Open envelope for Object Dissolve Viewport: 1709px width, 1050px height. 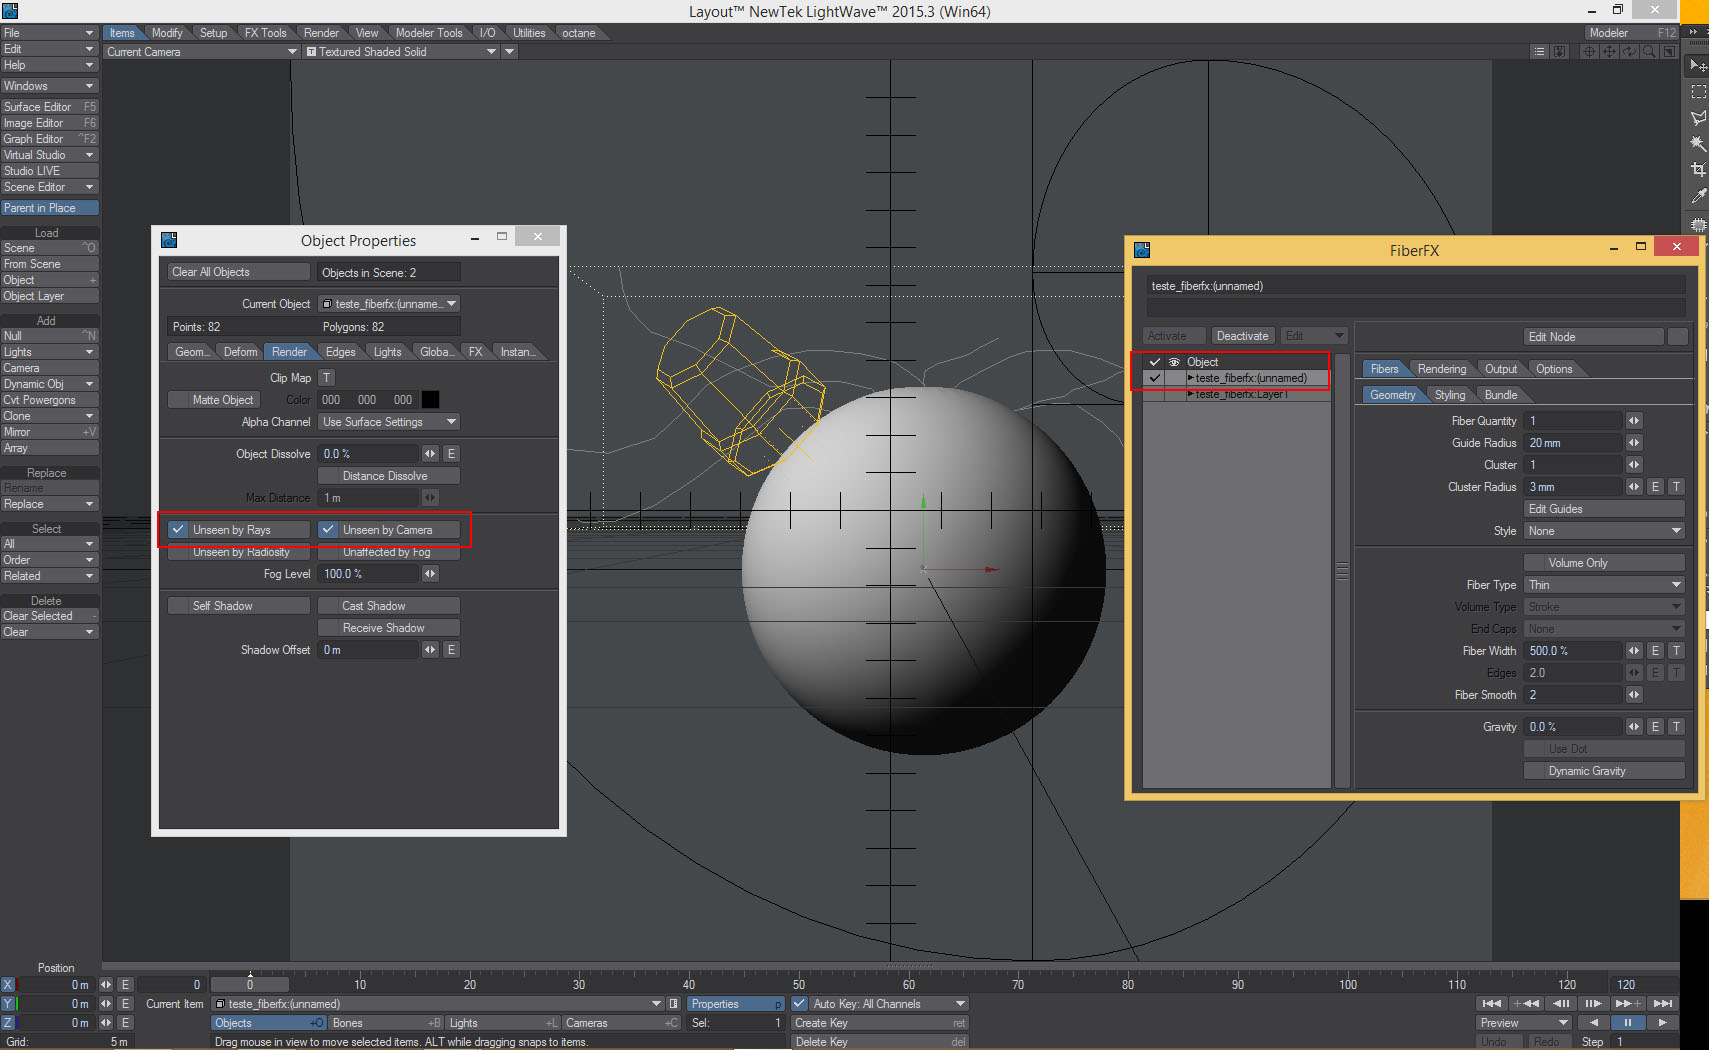pos(451,454)
